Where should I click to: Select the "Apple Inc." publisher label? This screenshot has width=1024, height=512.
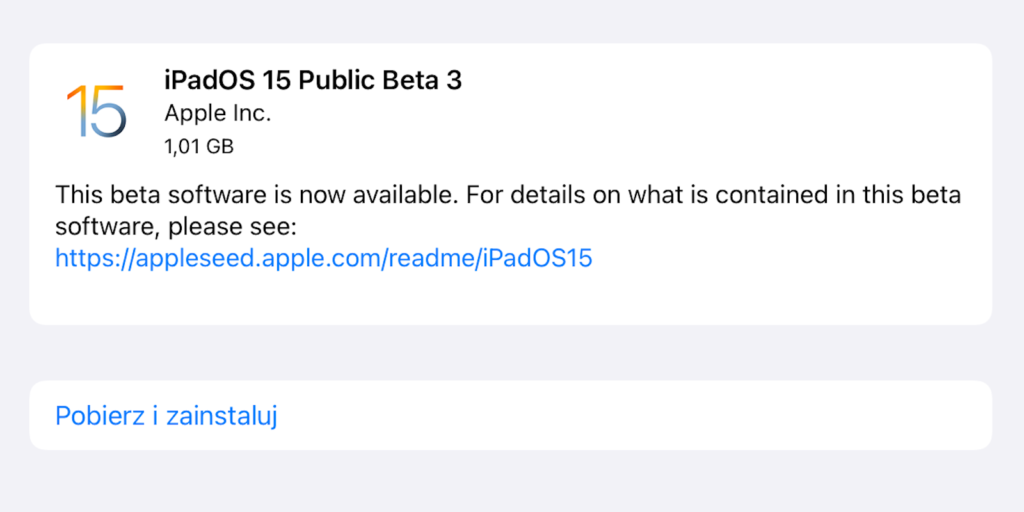[x=218, y=114]
